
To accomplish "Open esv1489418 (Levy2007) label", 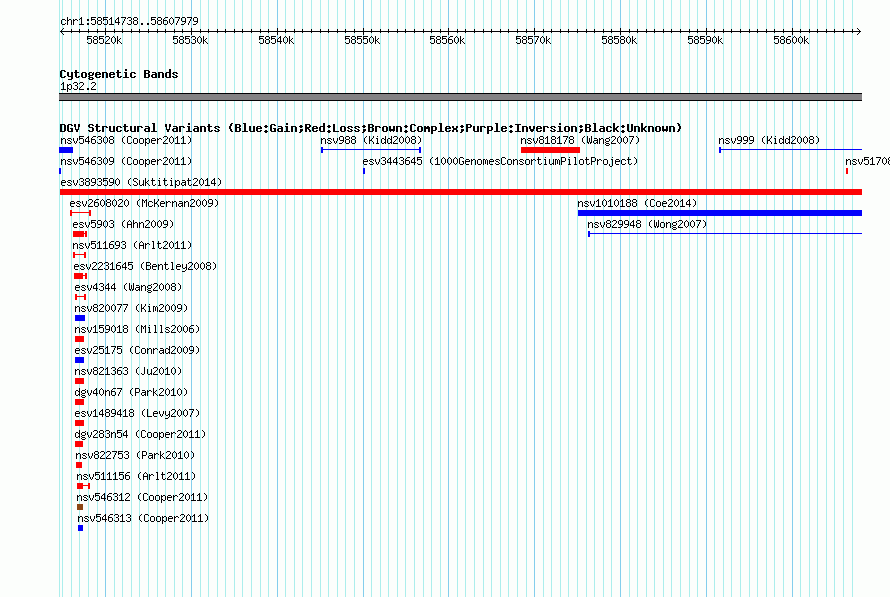I will [x=137, y=413].
